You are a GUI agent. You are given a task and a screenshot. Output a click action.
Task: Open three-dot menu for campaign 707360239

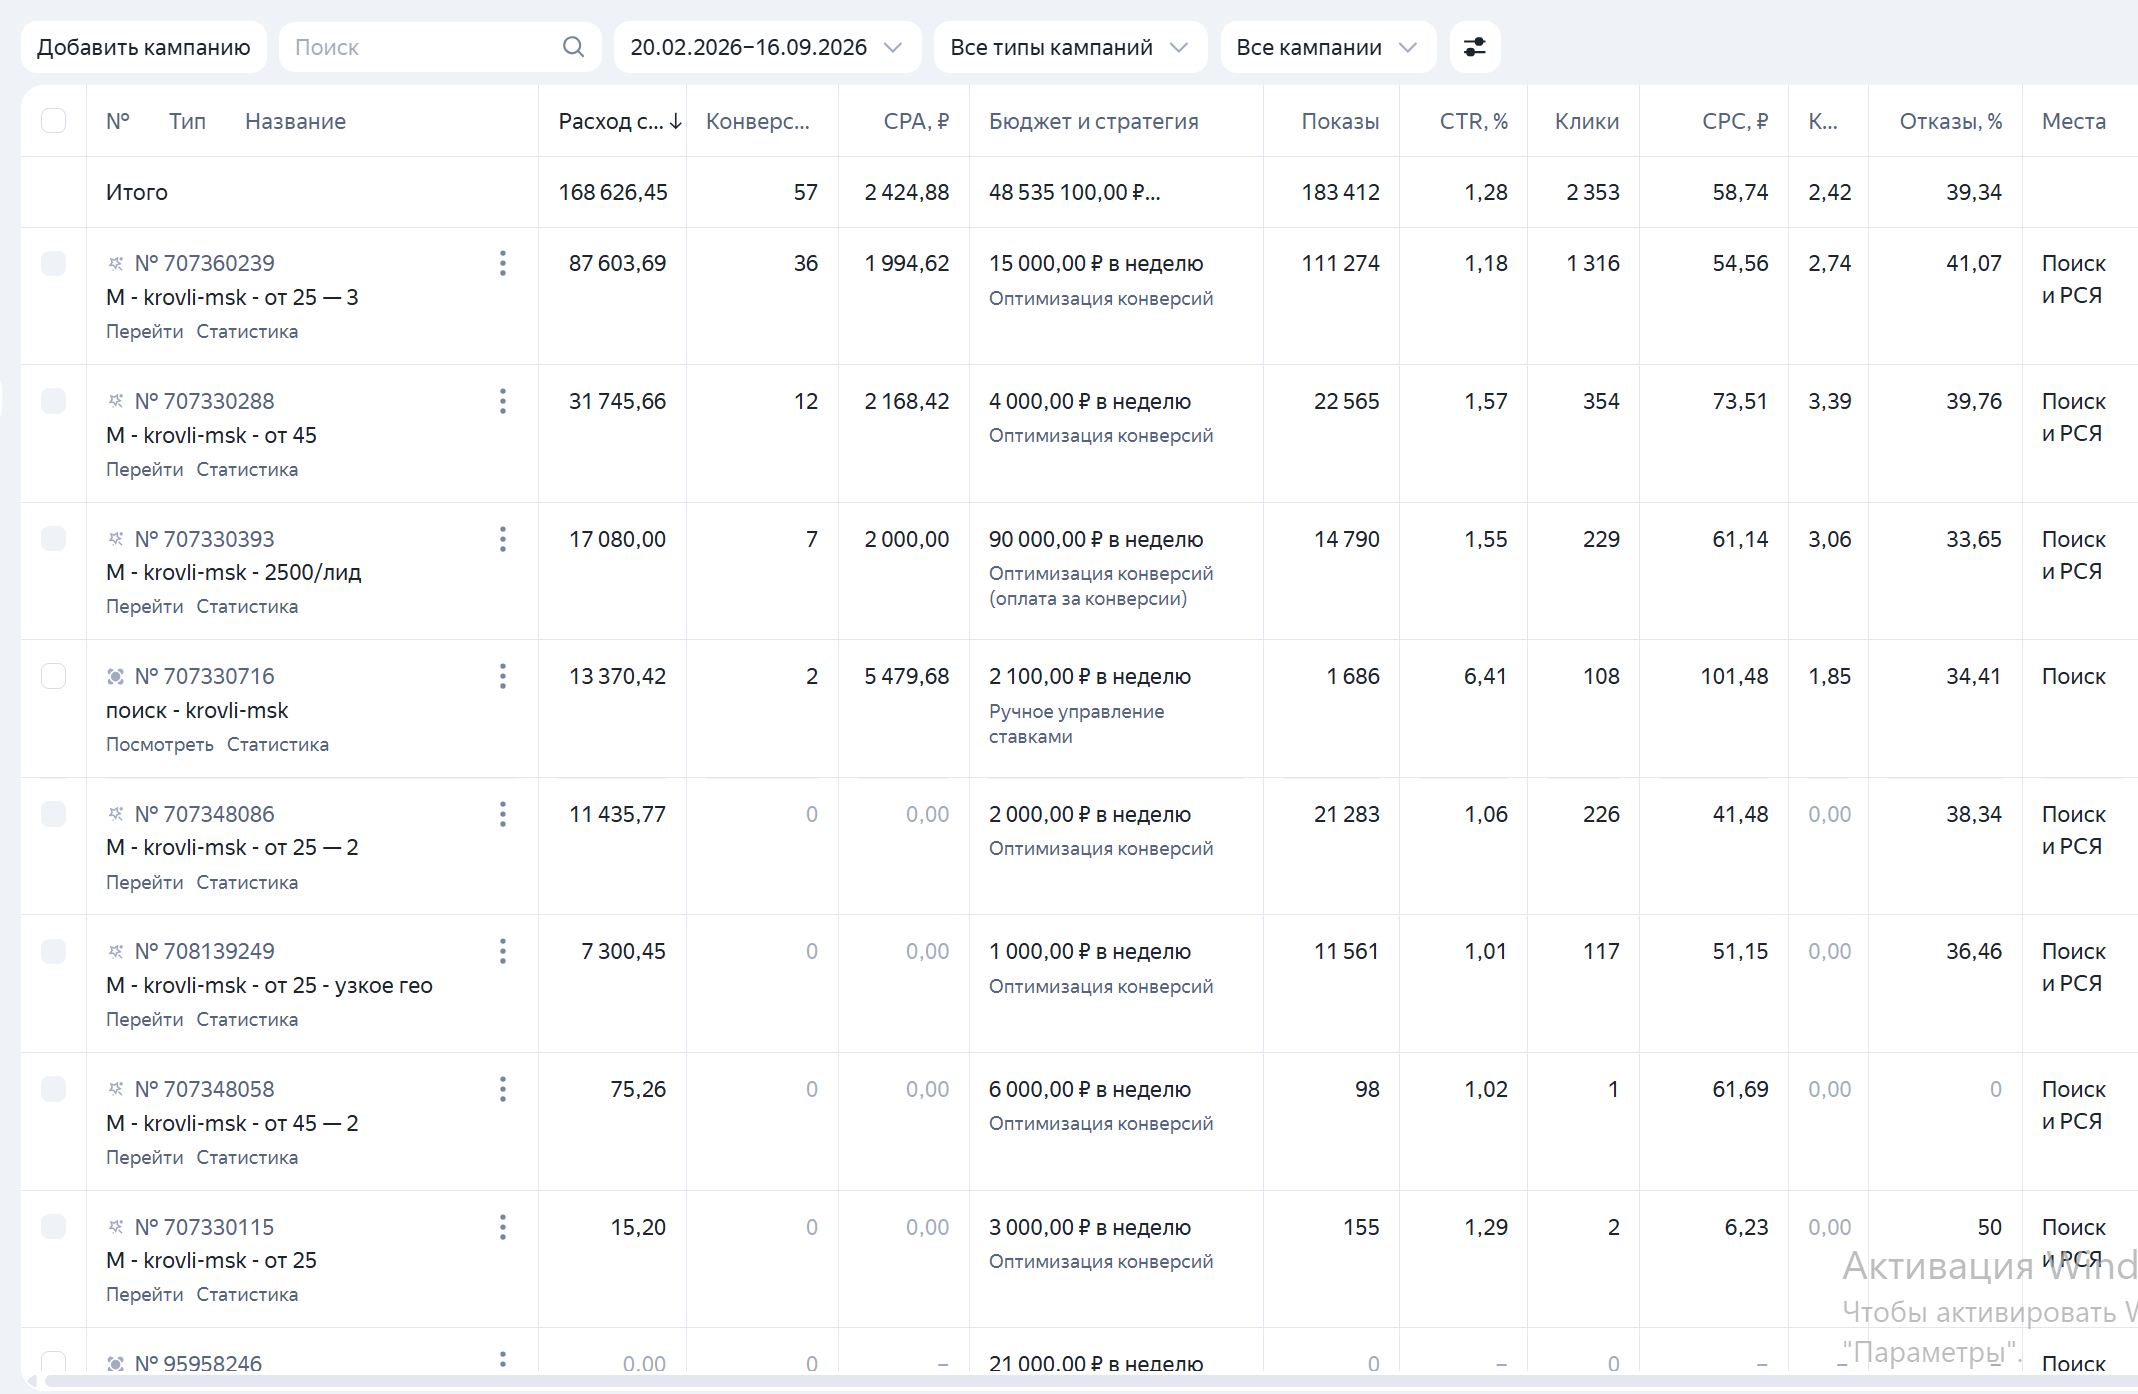pos(503,263)
